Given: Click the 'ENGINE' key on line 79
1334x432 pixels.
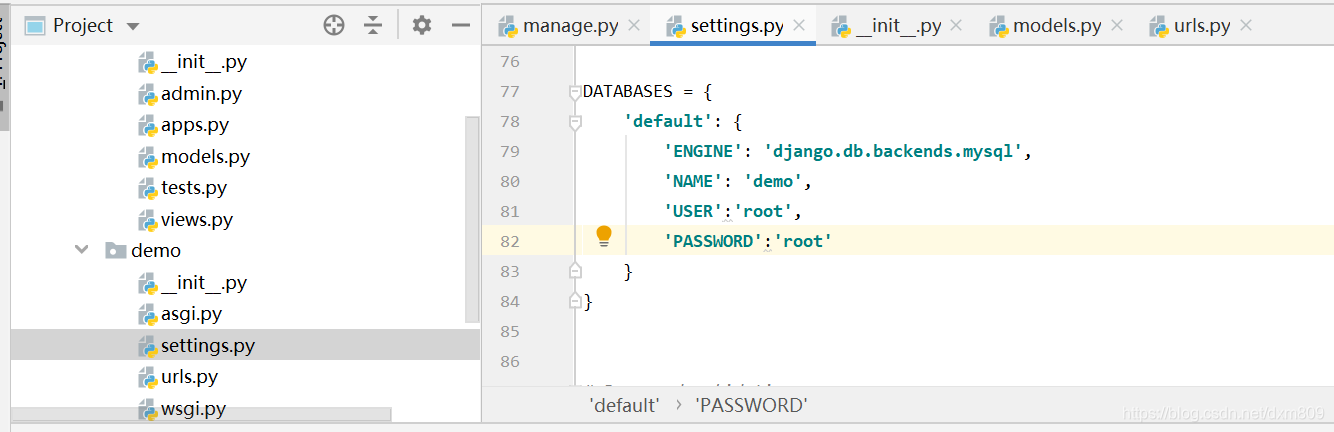Looking at the screenshot, I should tap(704, 151).
